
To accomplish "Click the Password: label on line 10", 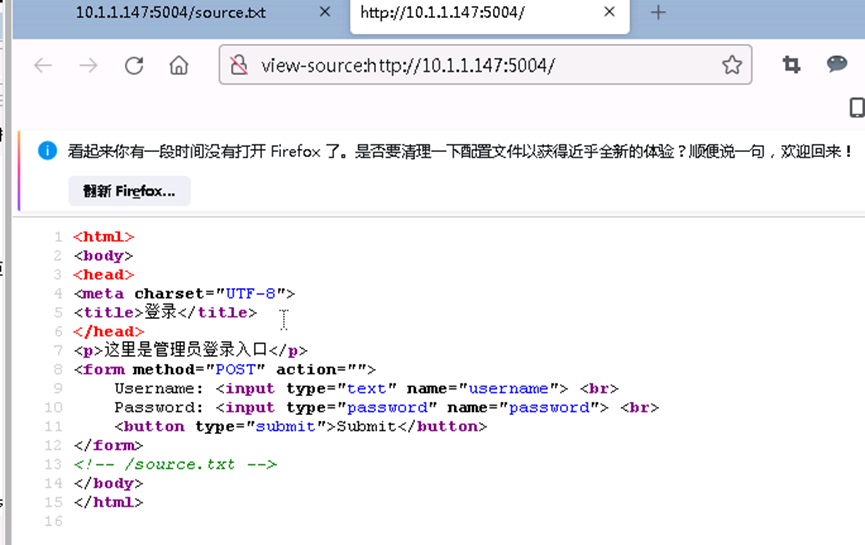I will tap(159, 408).
